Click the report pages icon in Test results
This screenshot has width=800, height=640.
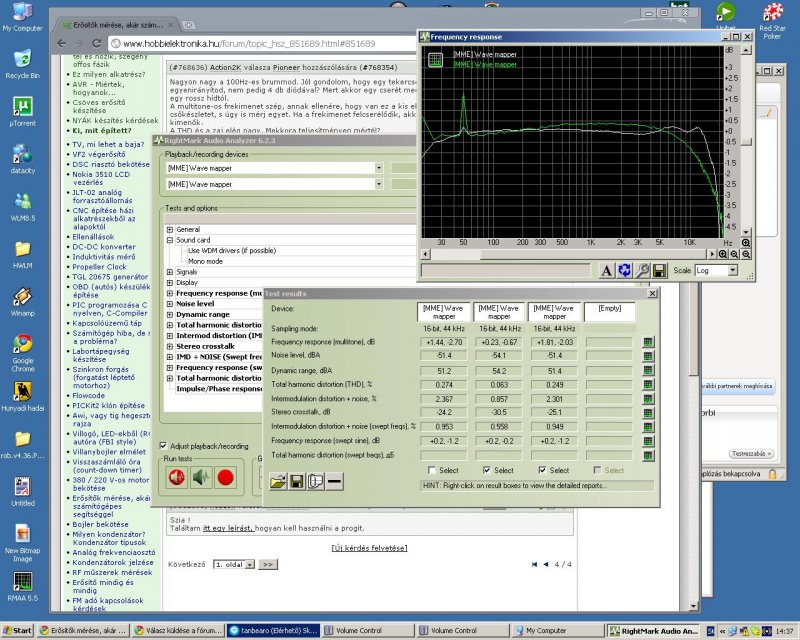(x=316, y=481)
